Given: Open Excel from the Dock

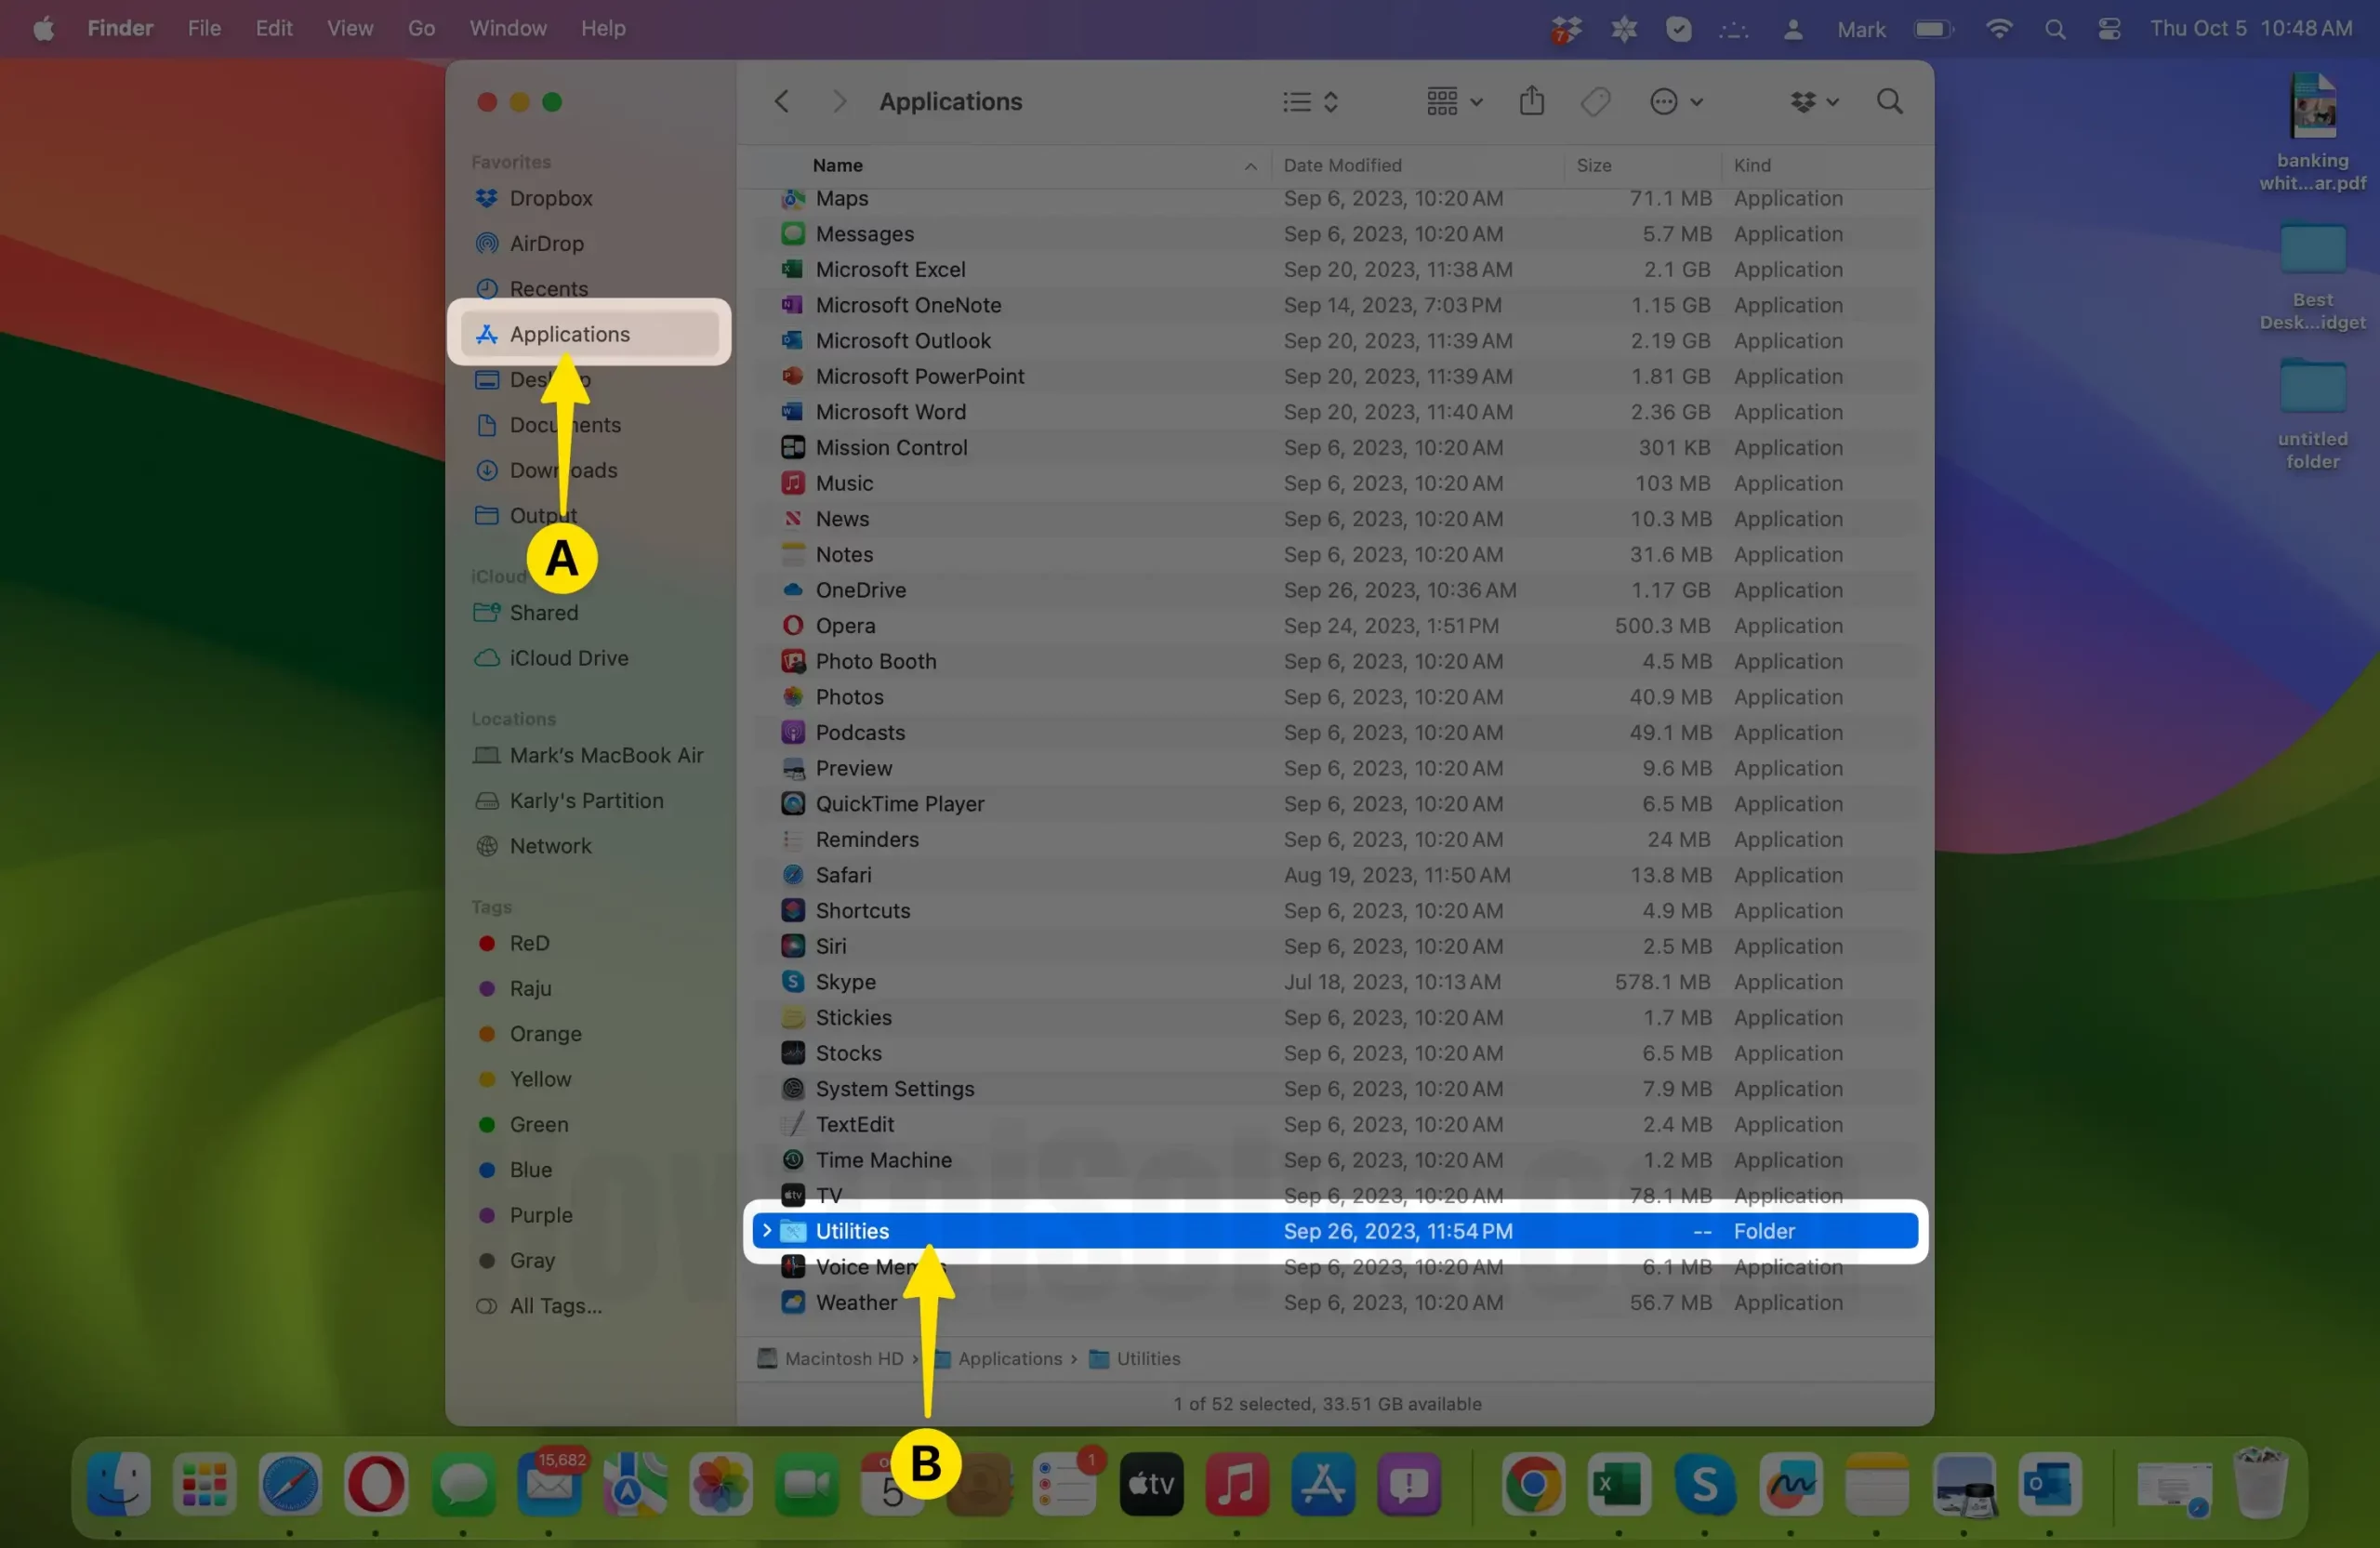Looking at the screenshot, I should pyautogui.click(x=1619, y=1484).
